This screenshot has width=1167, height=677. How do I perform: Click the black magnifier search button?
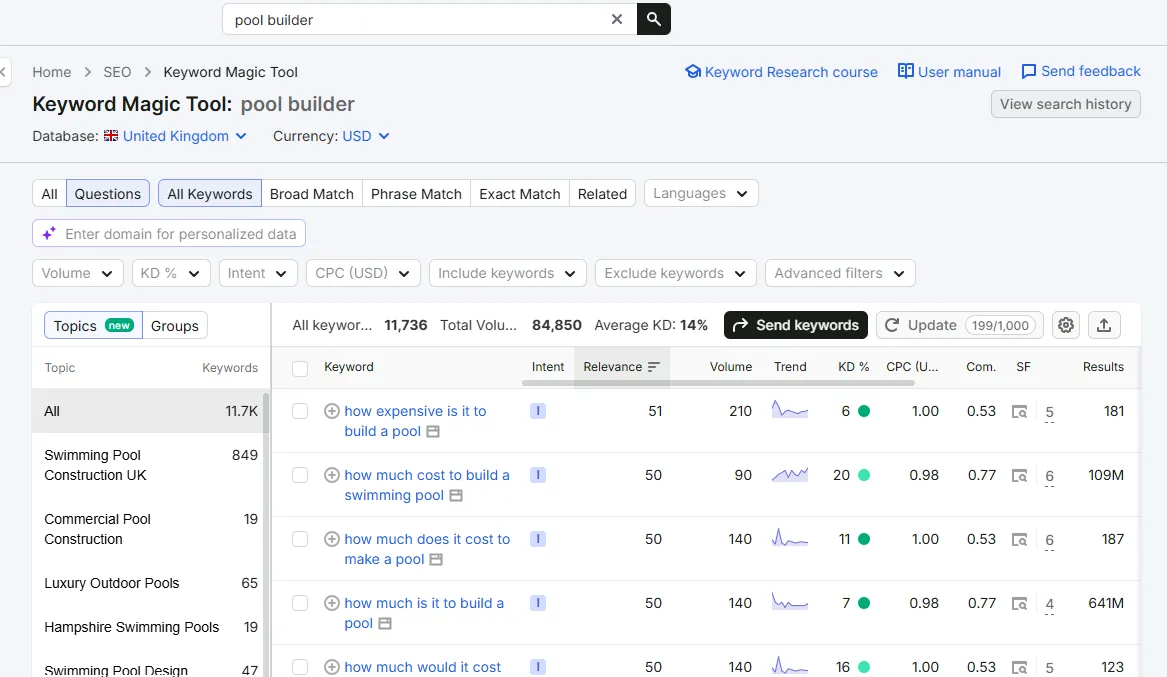tap(653, 19)
